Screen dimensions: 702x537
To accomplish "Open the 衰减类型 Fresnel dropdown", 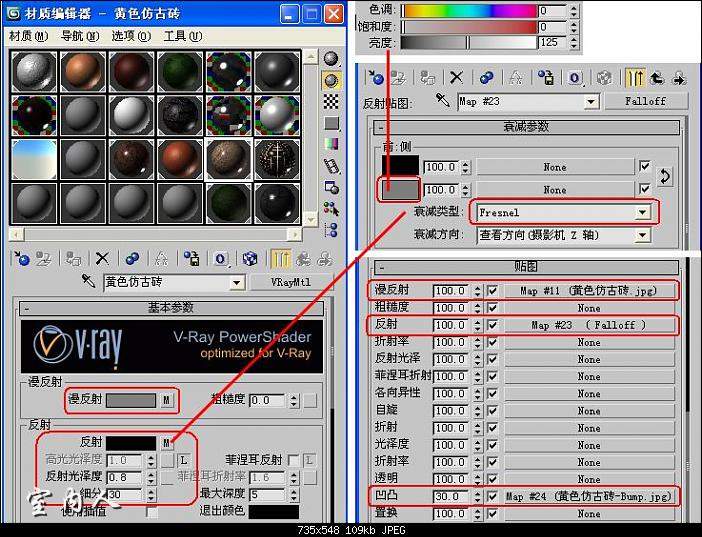I will 642,212.
